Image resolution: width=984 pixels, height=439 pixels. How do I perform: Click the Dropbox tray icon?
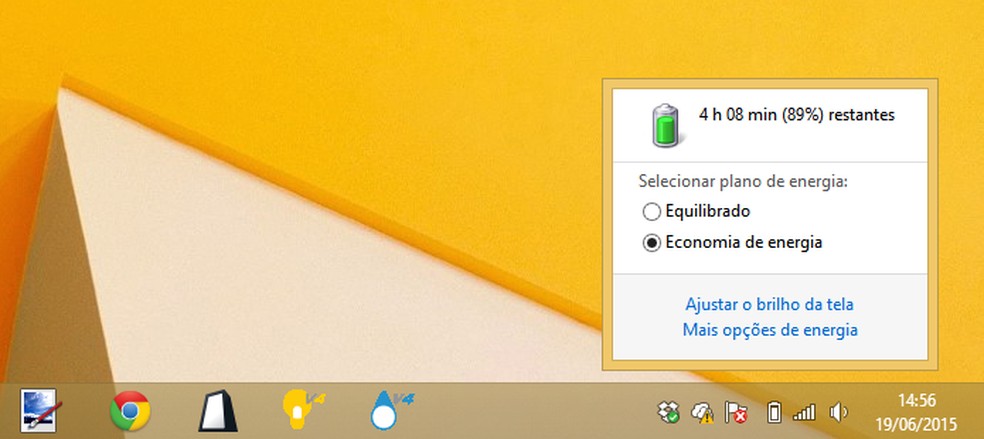click(x=668, y=412)
